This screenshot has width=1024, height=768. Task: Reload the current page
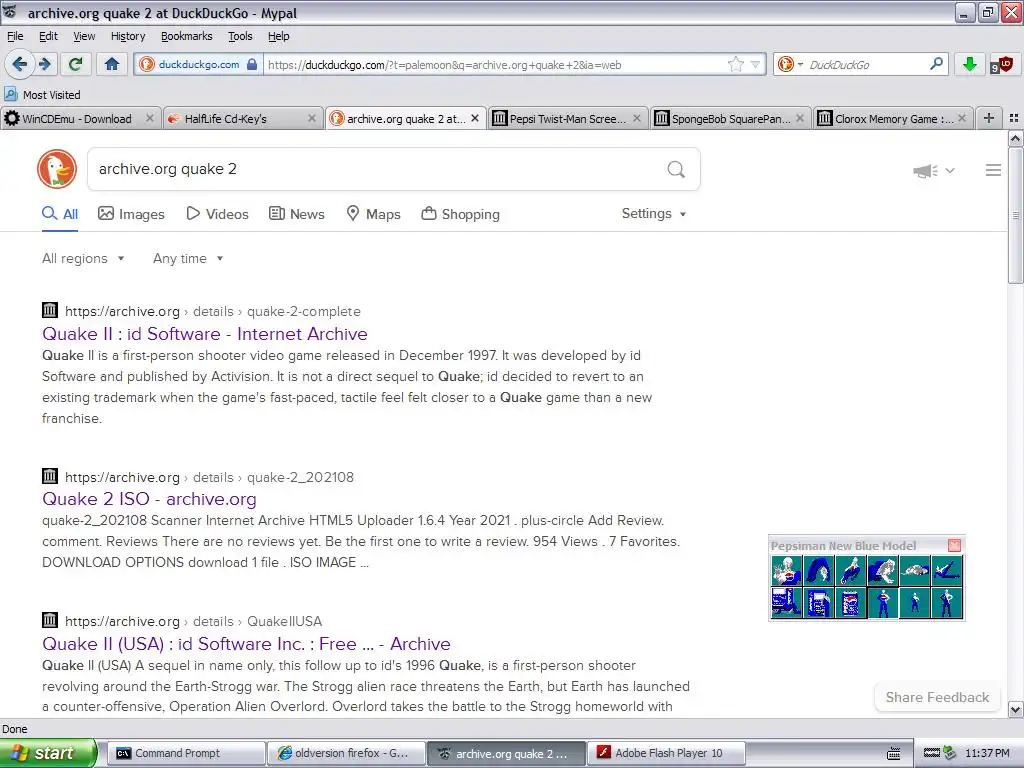[x=76, y=64]
